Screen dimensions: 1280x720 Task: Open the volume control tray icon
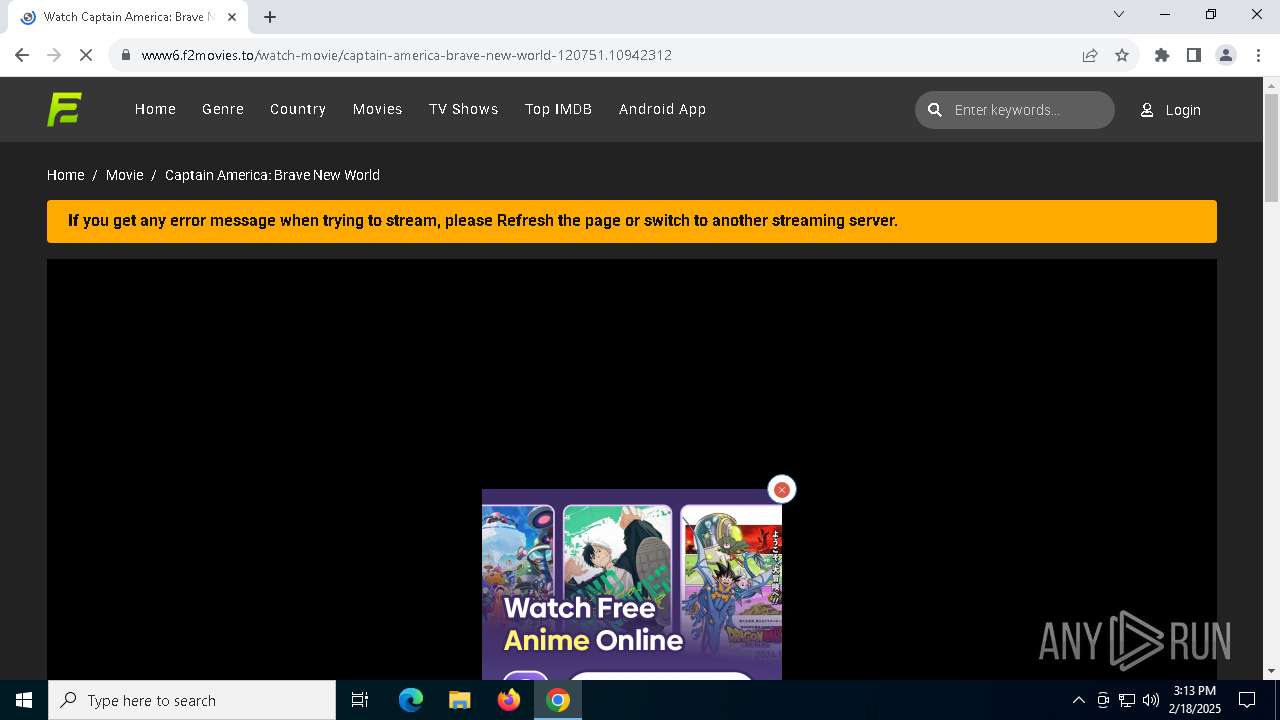pyautogui.click(x=1151, y=700)
